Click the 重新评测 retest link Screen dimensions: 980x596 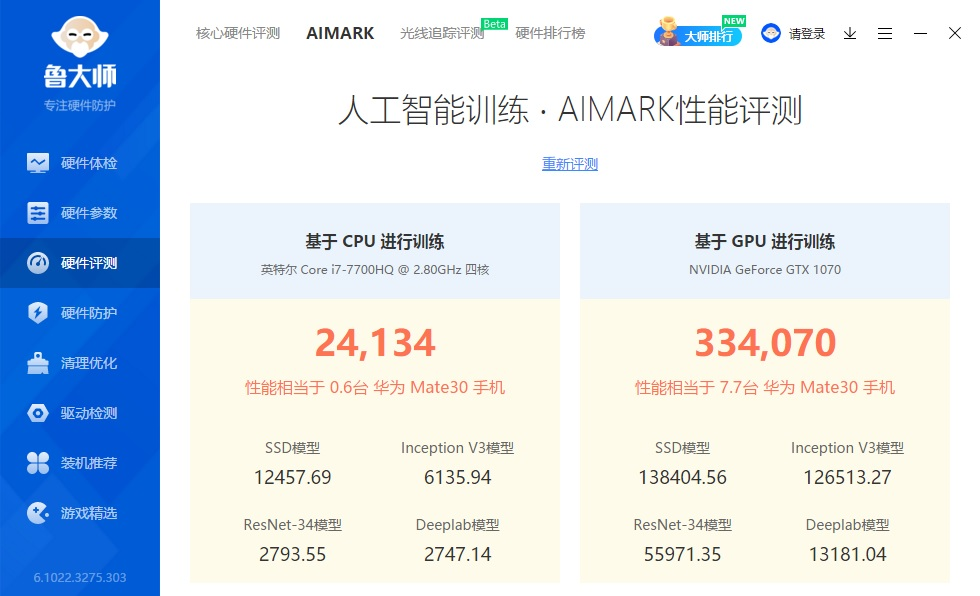pos(569,163)
